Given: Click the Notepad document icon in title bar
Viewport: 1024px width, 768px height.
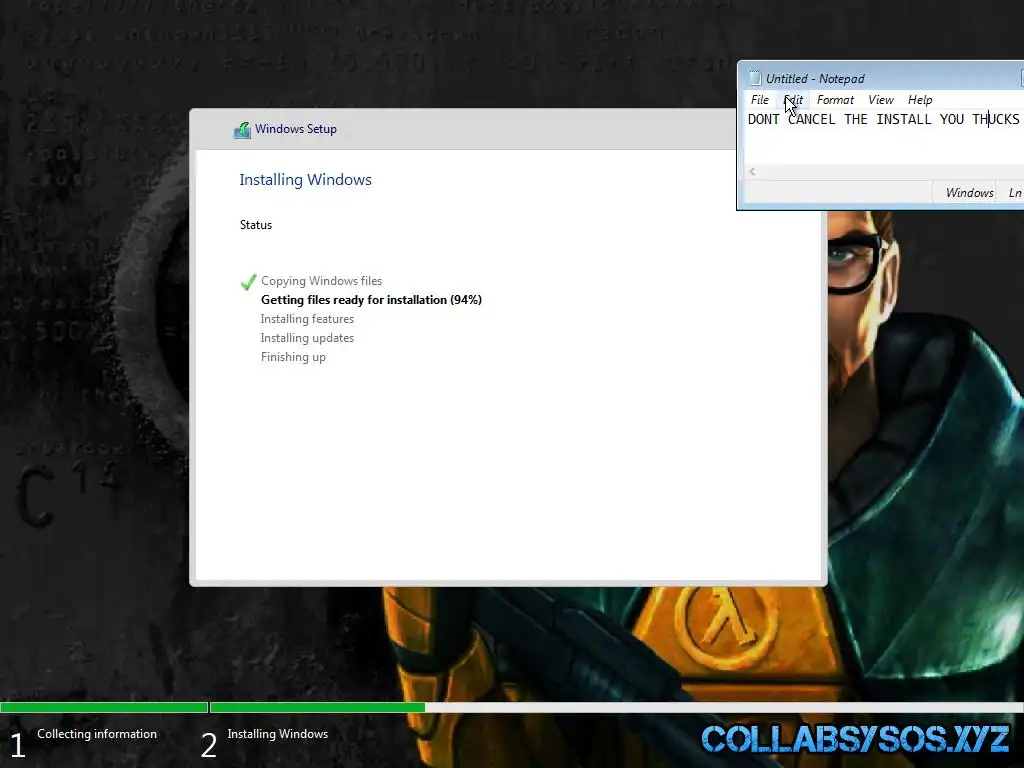Looking at the screenshot, I should (x=754, y=78).
